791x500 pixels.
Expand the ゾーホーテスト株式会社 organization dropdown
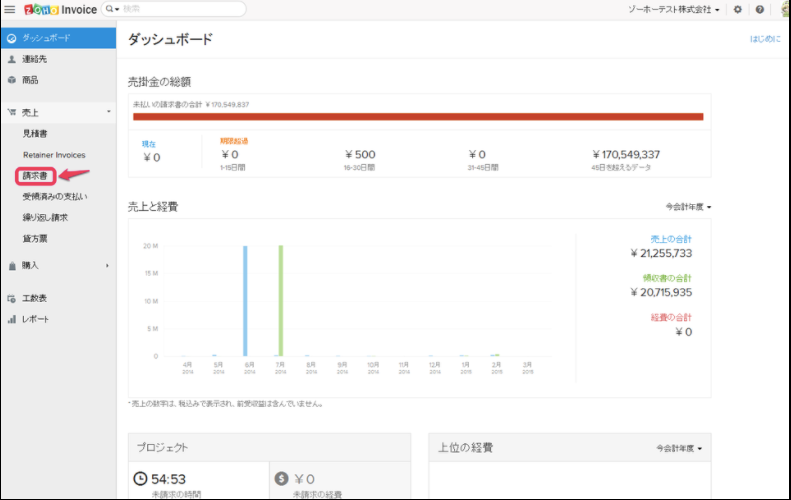click(x=673, y=10)
